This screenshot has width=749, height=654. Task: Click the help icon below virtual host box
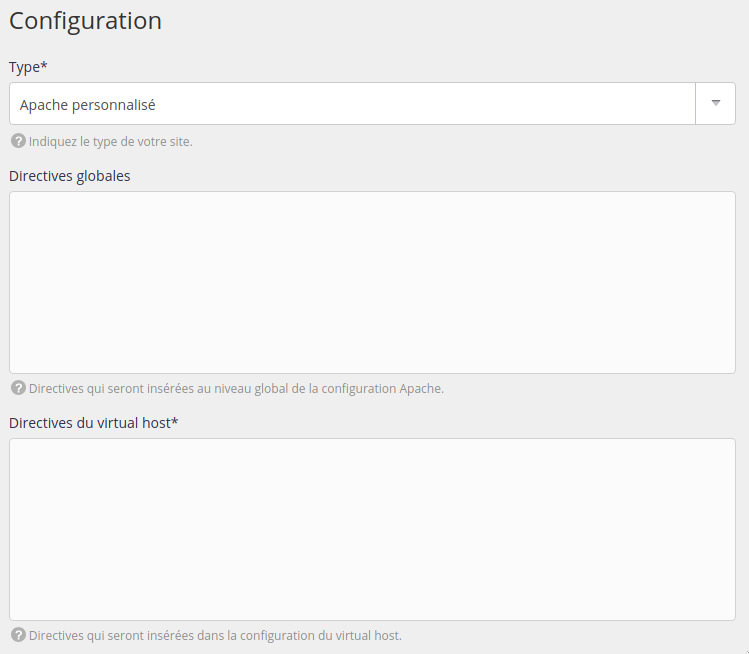(18, 635)
